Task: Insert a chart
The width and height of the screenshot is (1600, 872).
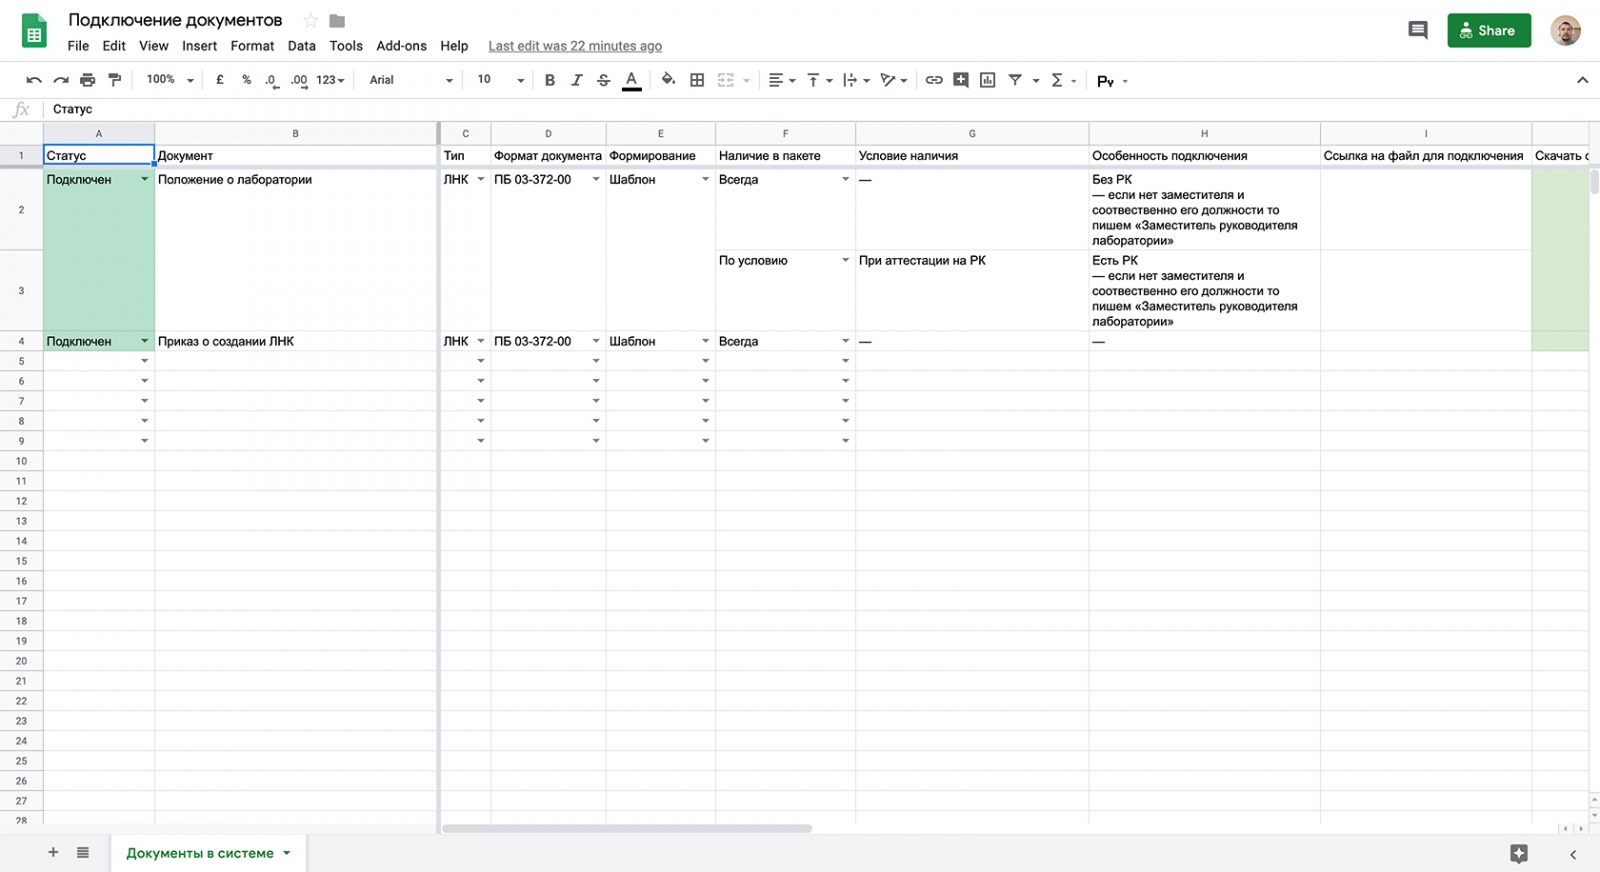Action: click(x=988, y=80)
